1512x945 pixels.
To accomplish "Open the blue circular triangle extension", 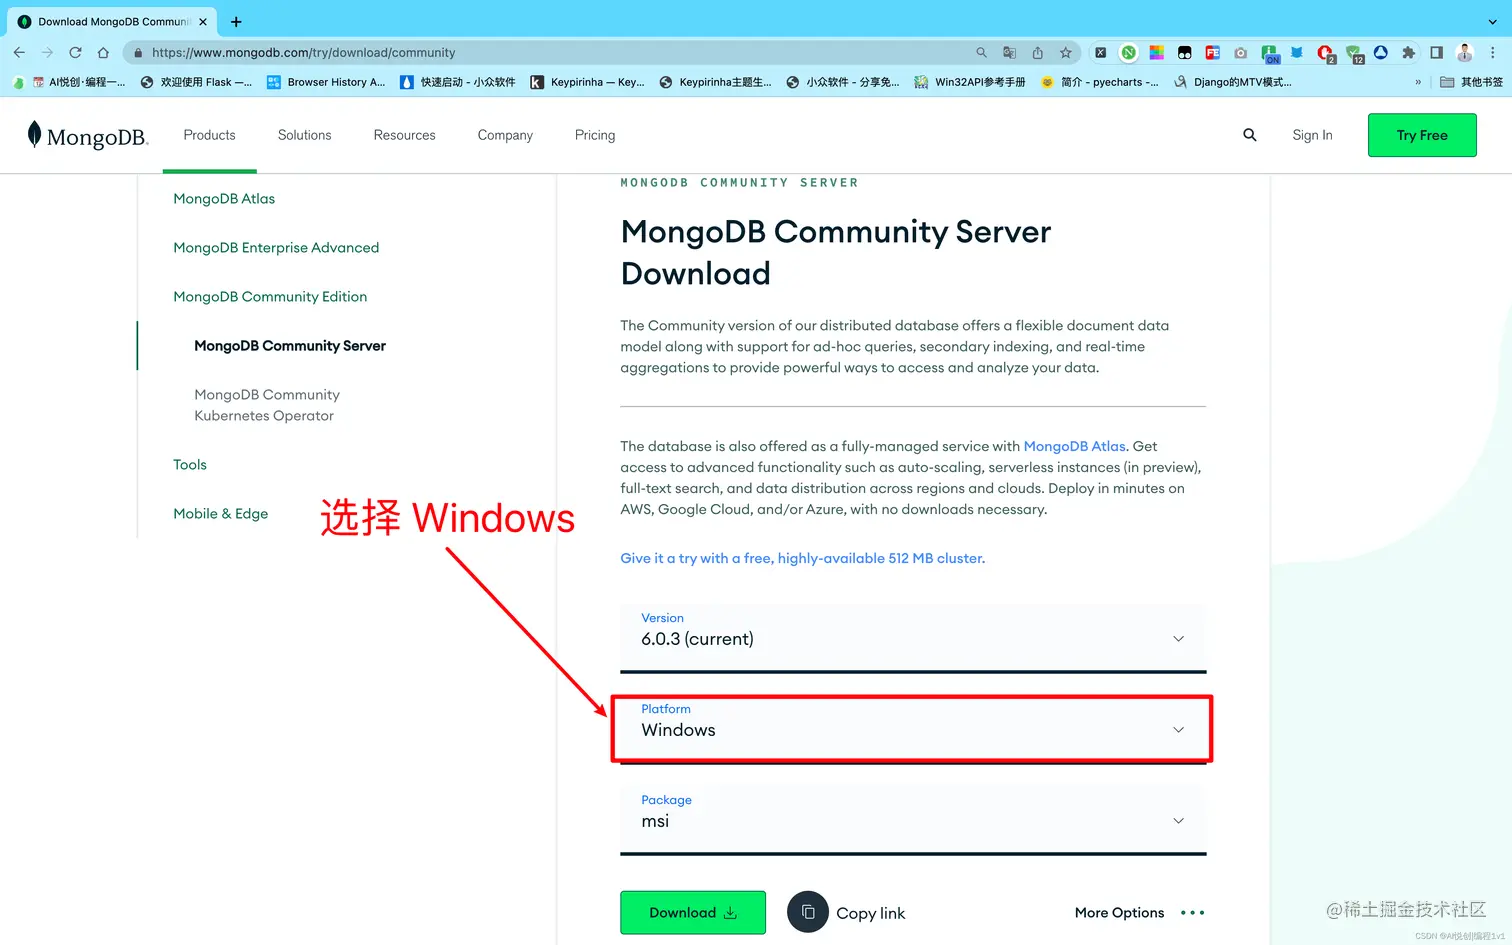I will pos(1381,52).
